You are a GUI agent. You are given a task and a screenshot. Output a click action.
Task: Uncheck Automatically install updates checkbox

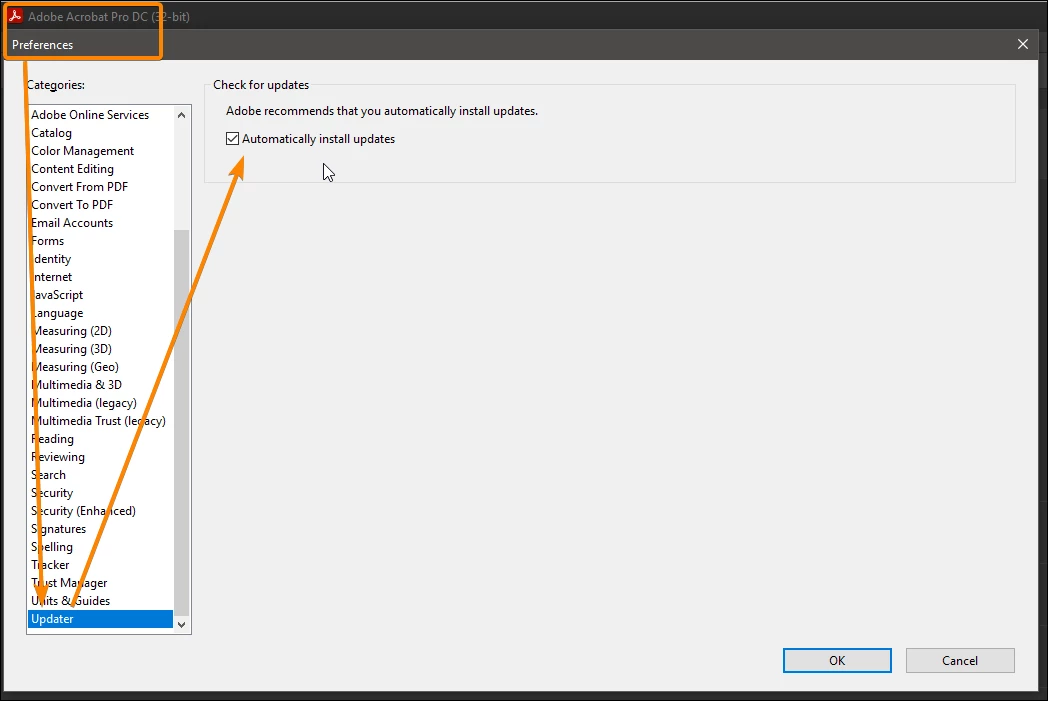(232, 139)
